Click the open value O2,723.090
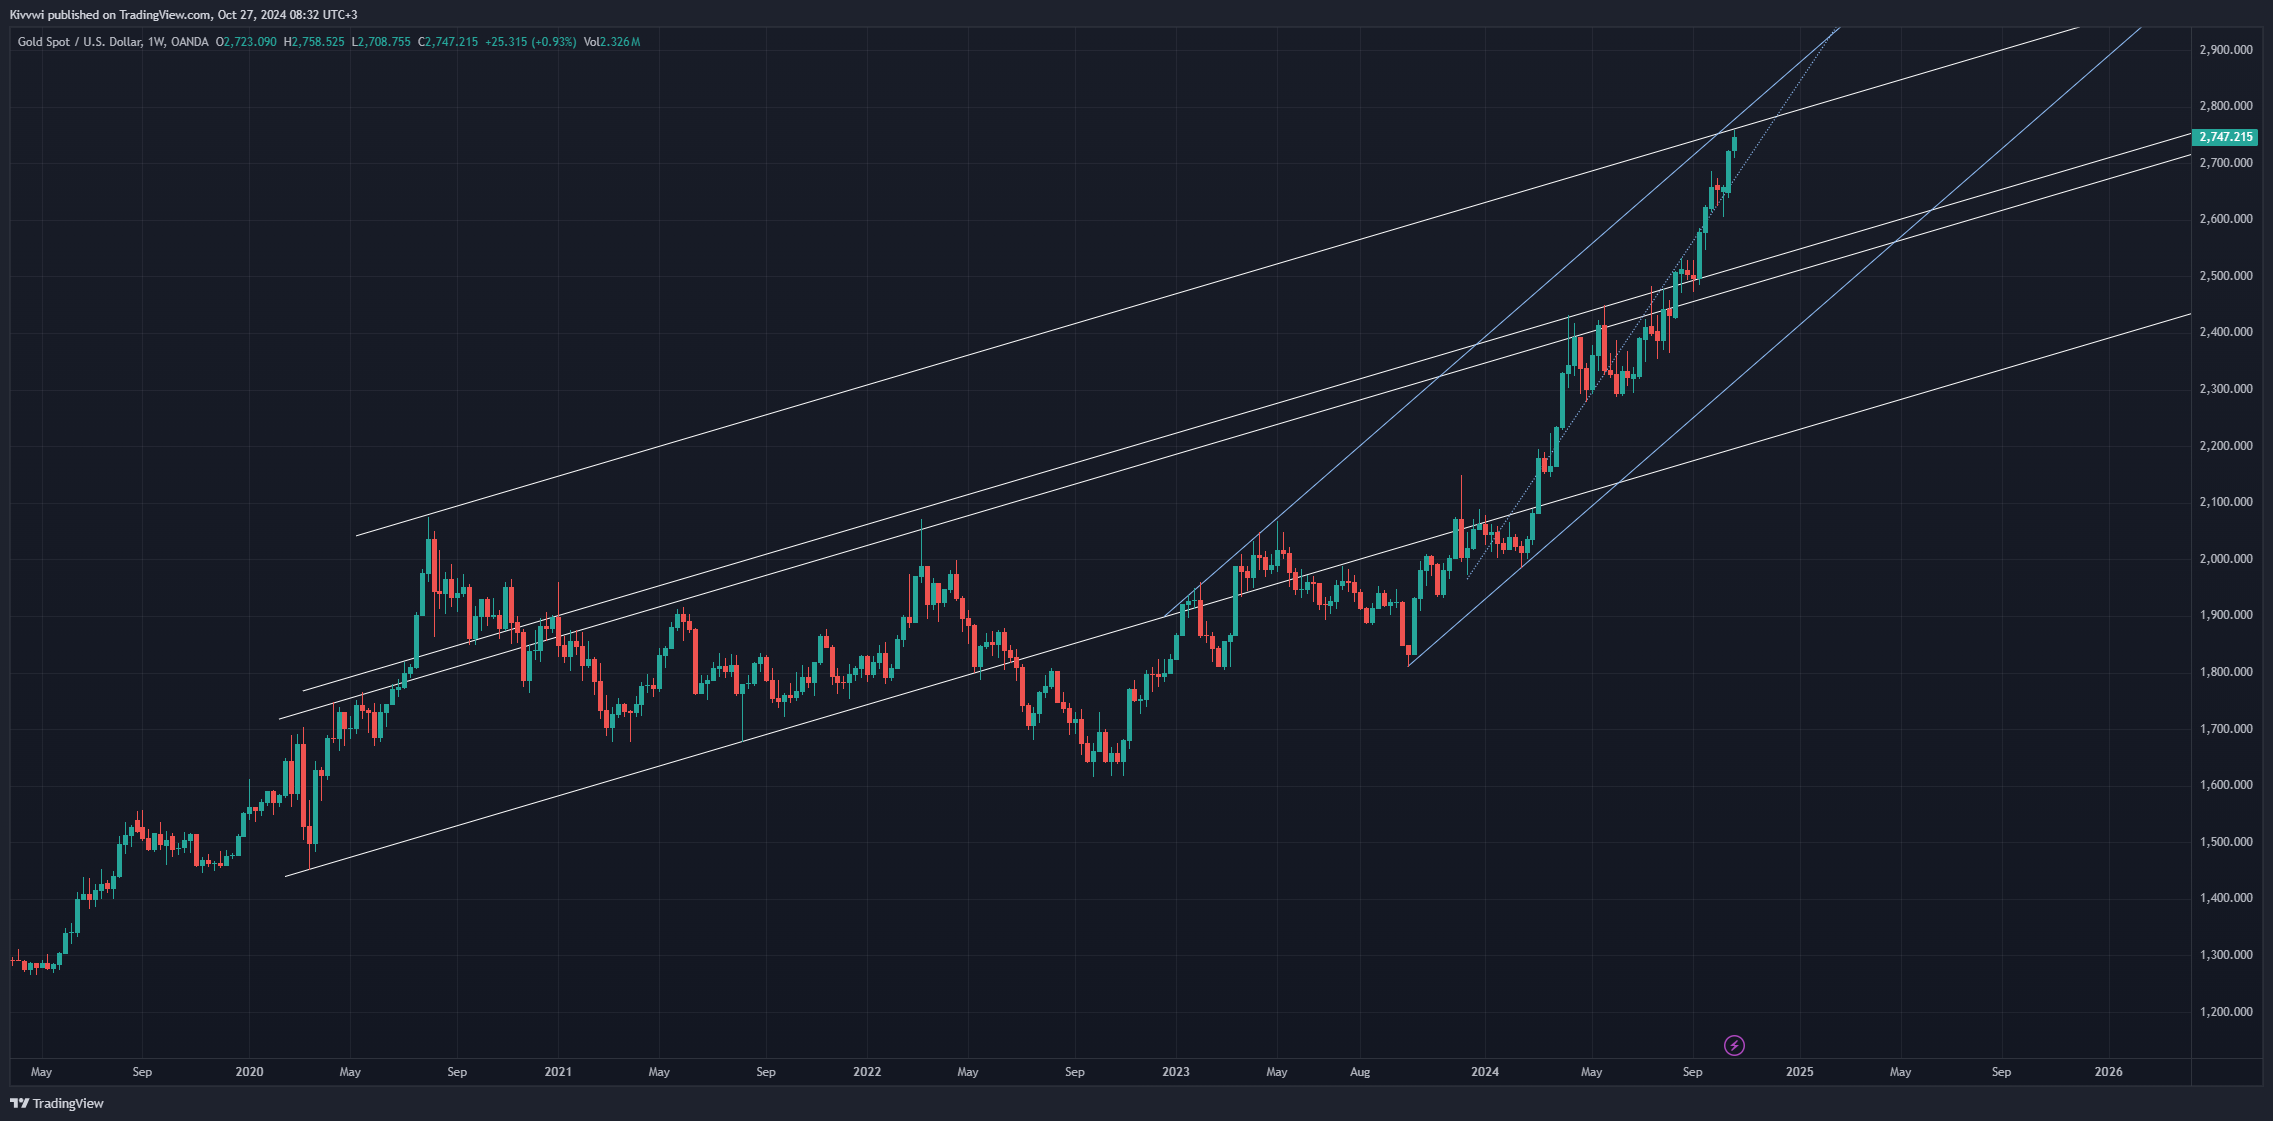 [x=246, y=42]
